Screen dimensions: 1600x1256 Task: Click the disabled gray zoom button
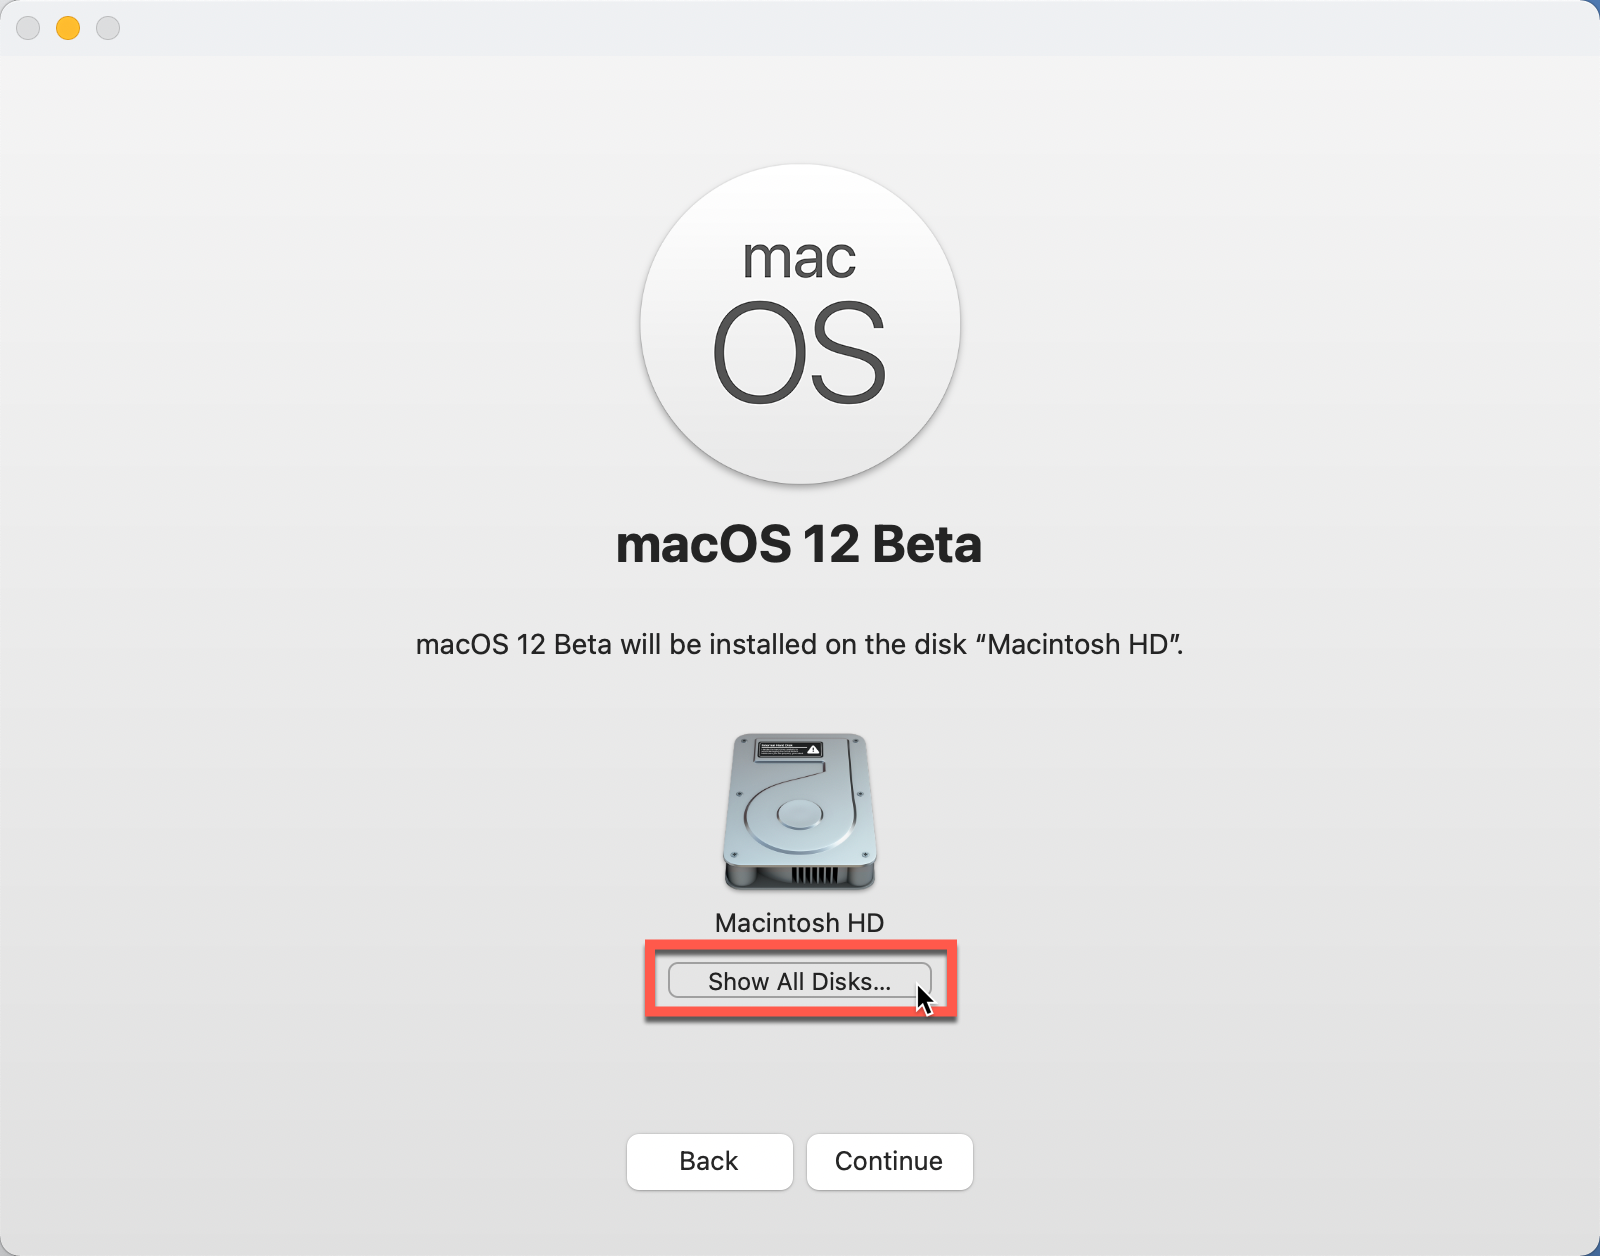click(x=108, y=28)
